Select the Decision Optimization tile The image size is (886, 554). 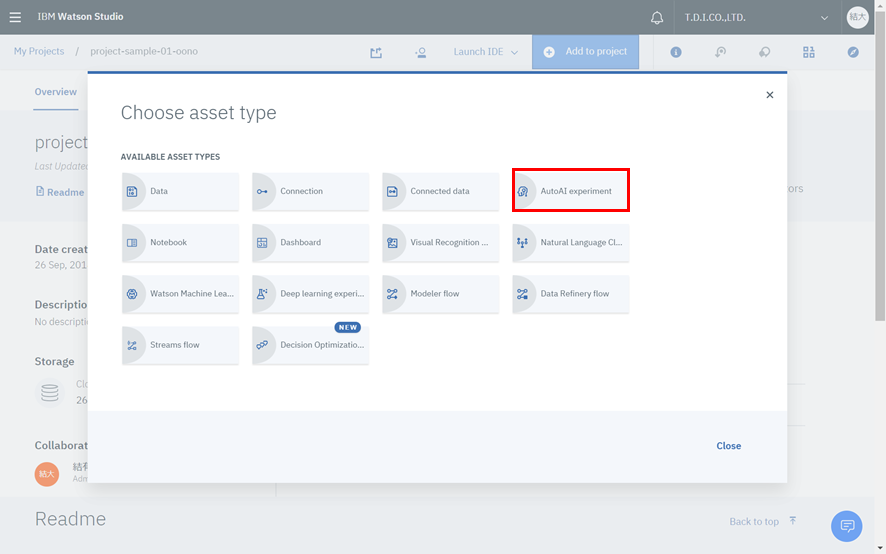tap(310, 345)
